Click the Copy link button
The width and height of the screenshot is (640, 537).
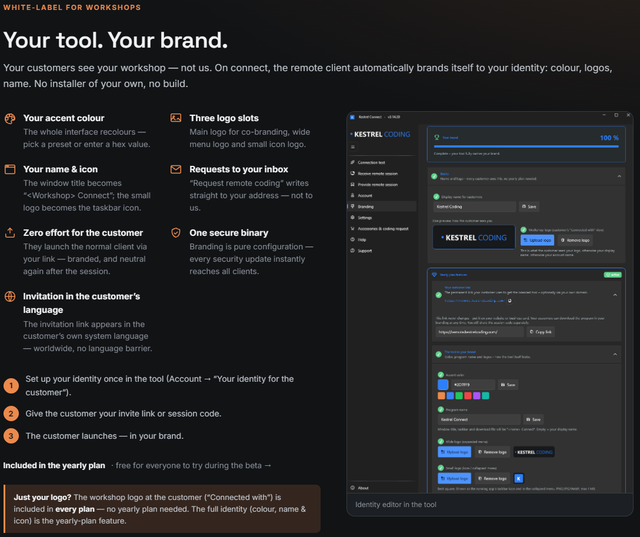[540, 332]
